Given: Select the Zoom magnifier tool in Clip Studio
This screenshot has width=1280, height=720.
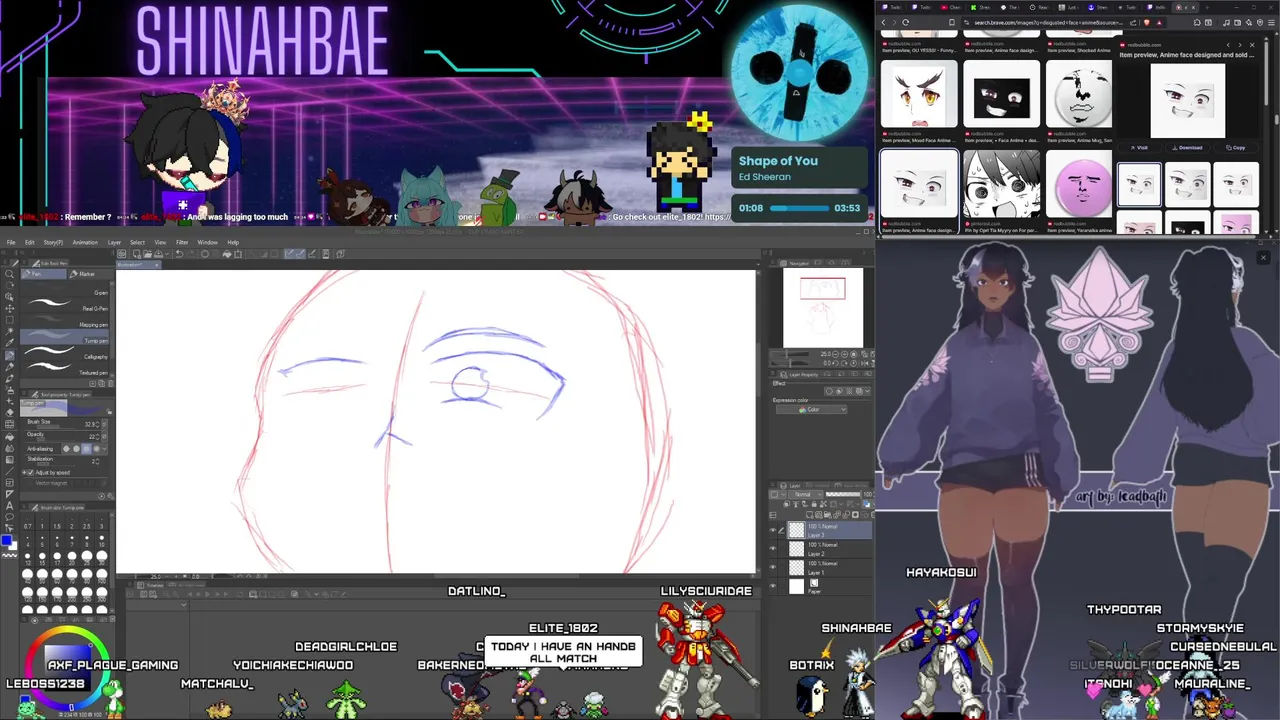Looking at the screenshot, I should pos(9,274).
